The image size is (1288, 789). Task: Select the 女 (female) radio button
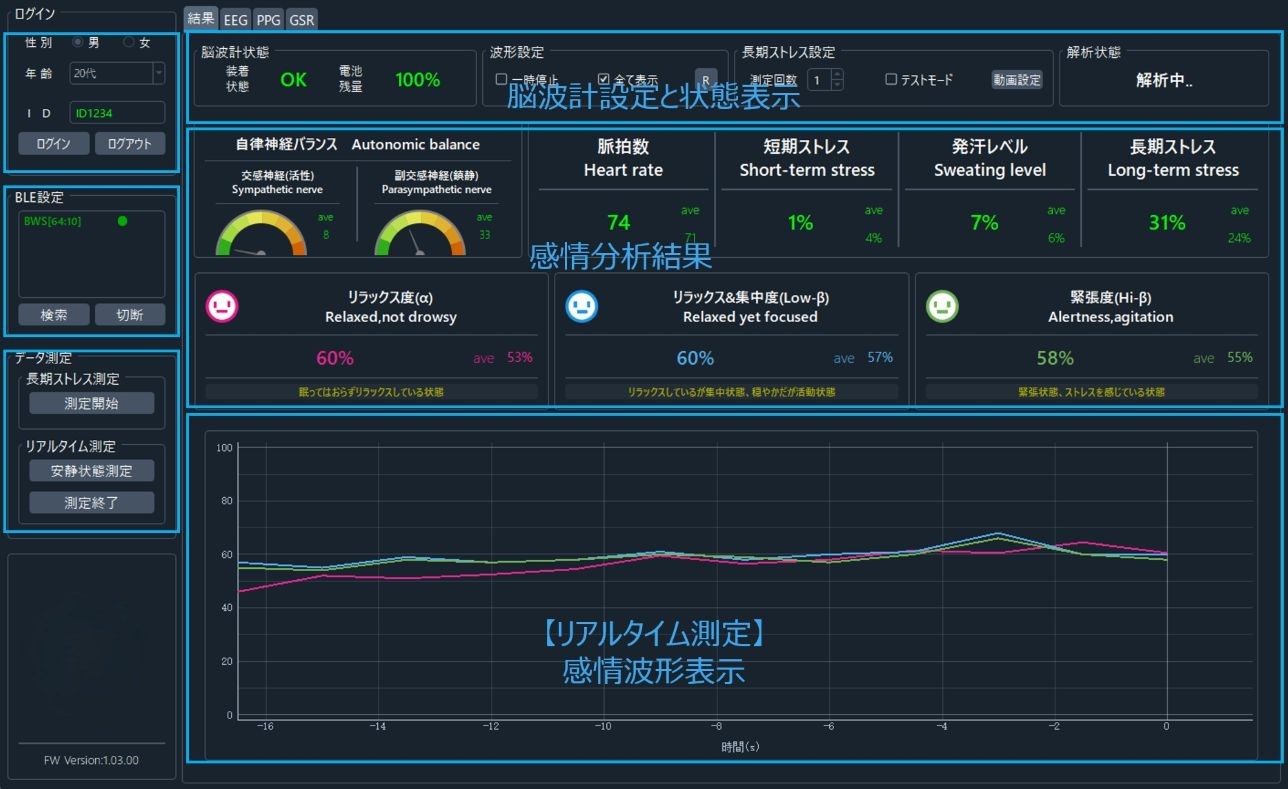click(128, 43)
